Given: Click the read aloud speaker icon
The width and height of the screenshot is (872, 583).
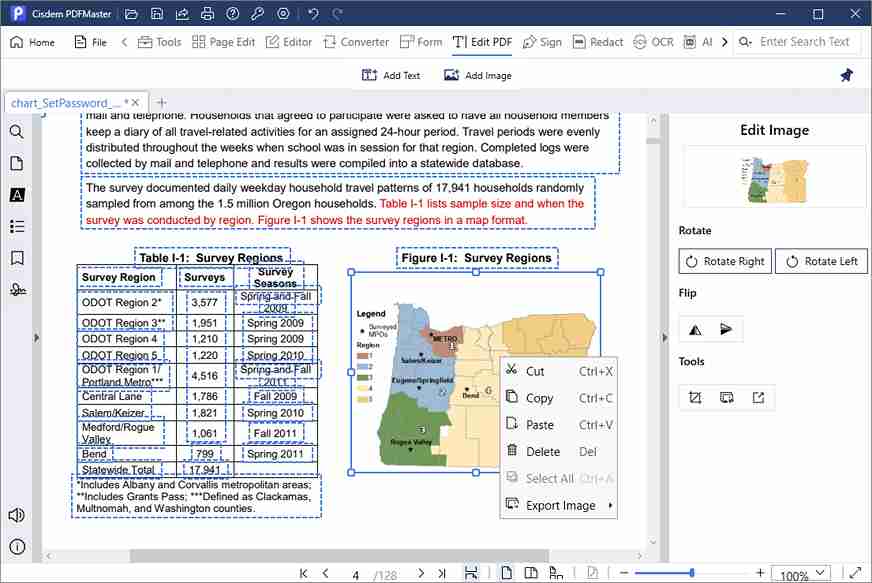Looking at the screenshot, I should click(17, 515).
